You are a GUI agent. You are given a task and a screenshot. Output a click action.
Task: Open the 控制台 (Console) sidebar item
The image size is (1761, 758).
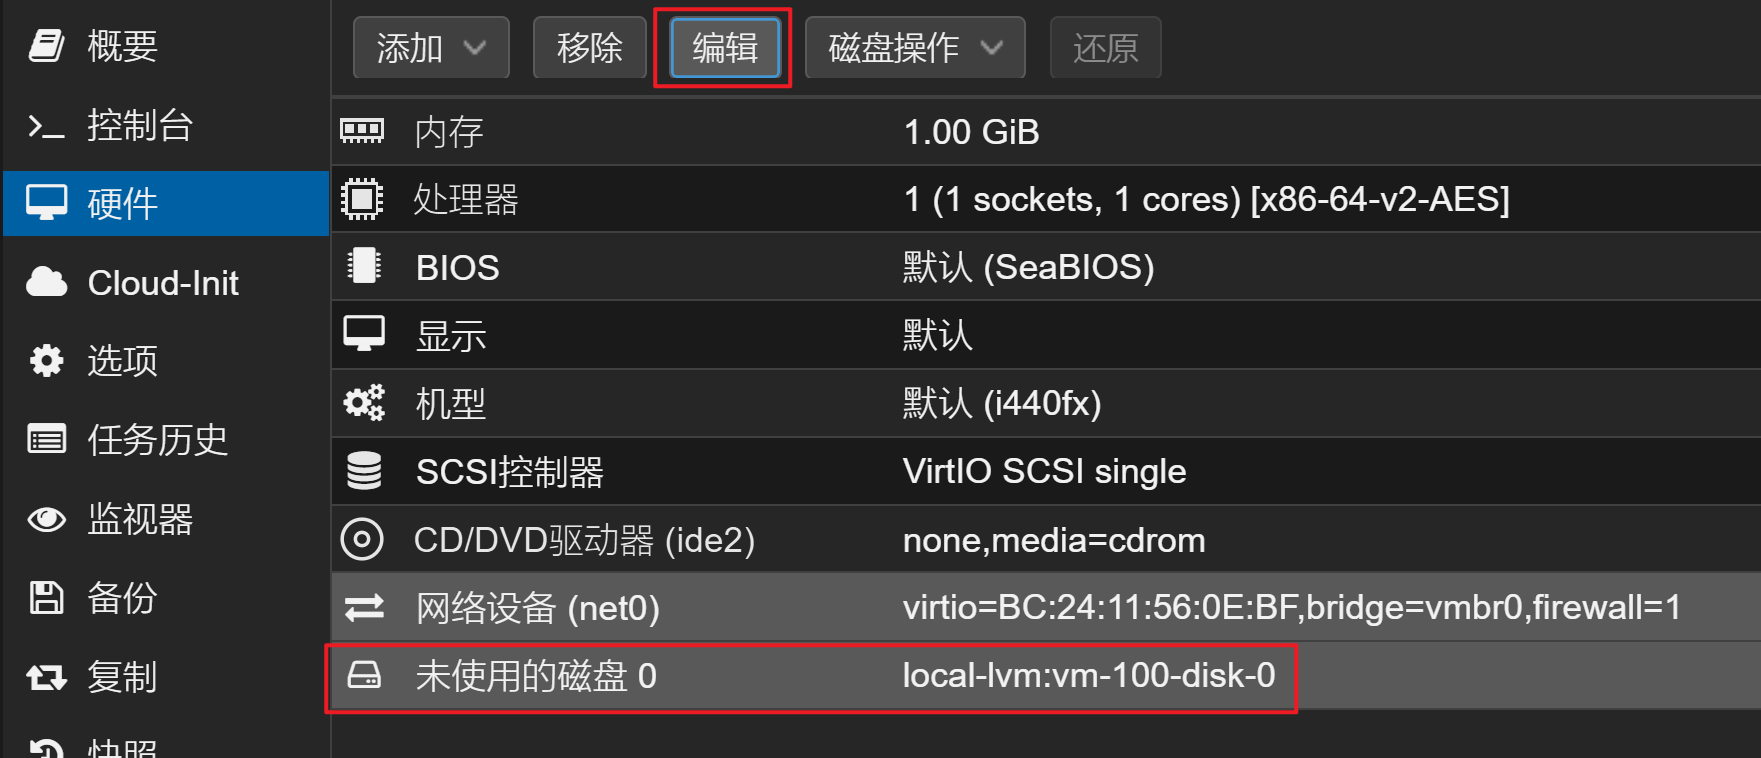166,125
